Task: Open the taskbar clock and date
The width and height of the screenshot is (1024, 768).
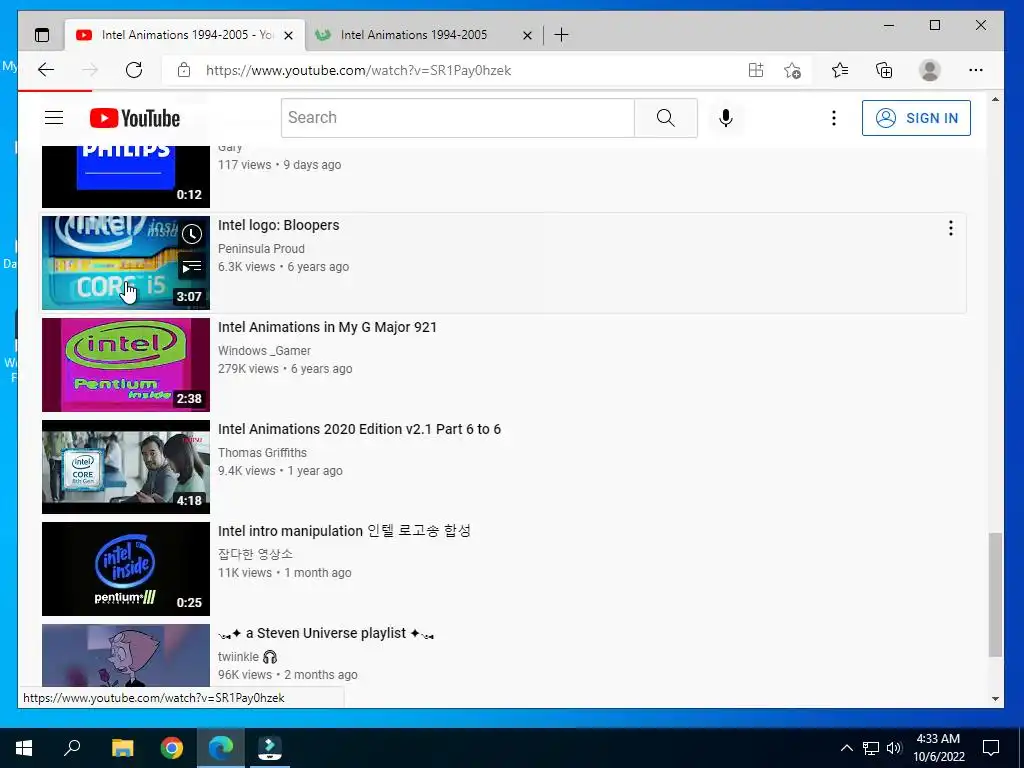Action: (938, 748)
